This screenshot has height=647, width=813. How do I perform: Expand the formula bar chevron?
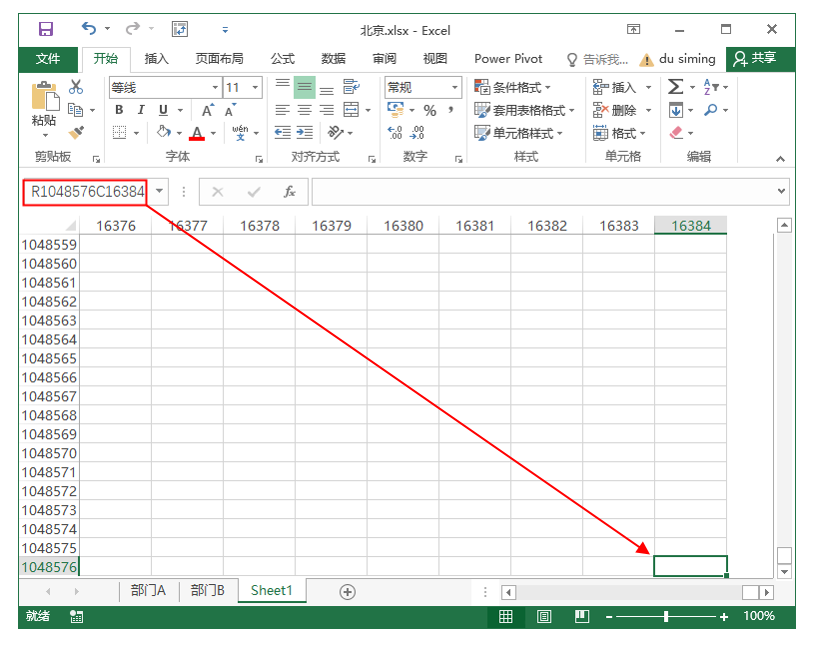[x=781, y=191]
